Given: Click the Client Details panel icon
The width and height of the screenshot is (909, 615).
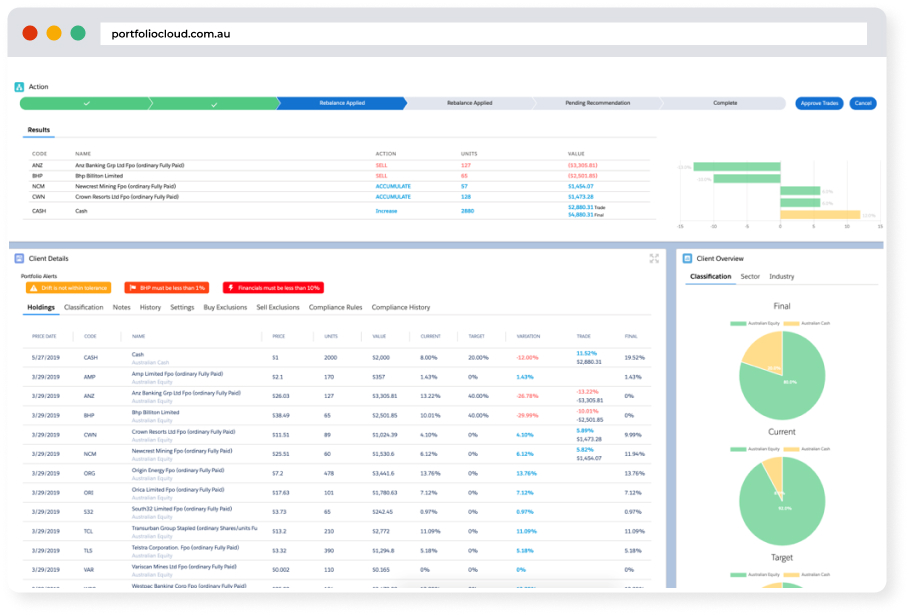Looking at the screenshot, I should point(19,259).
